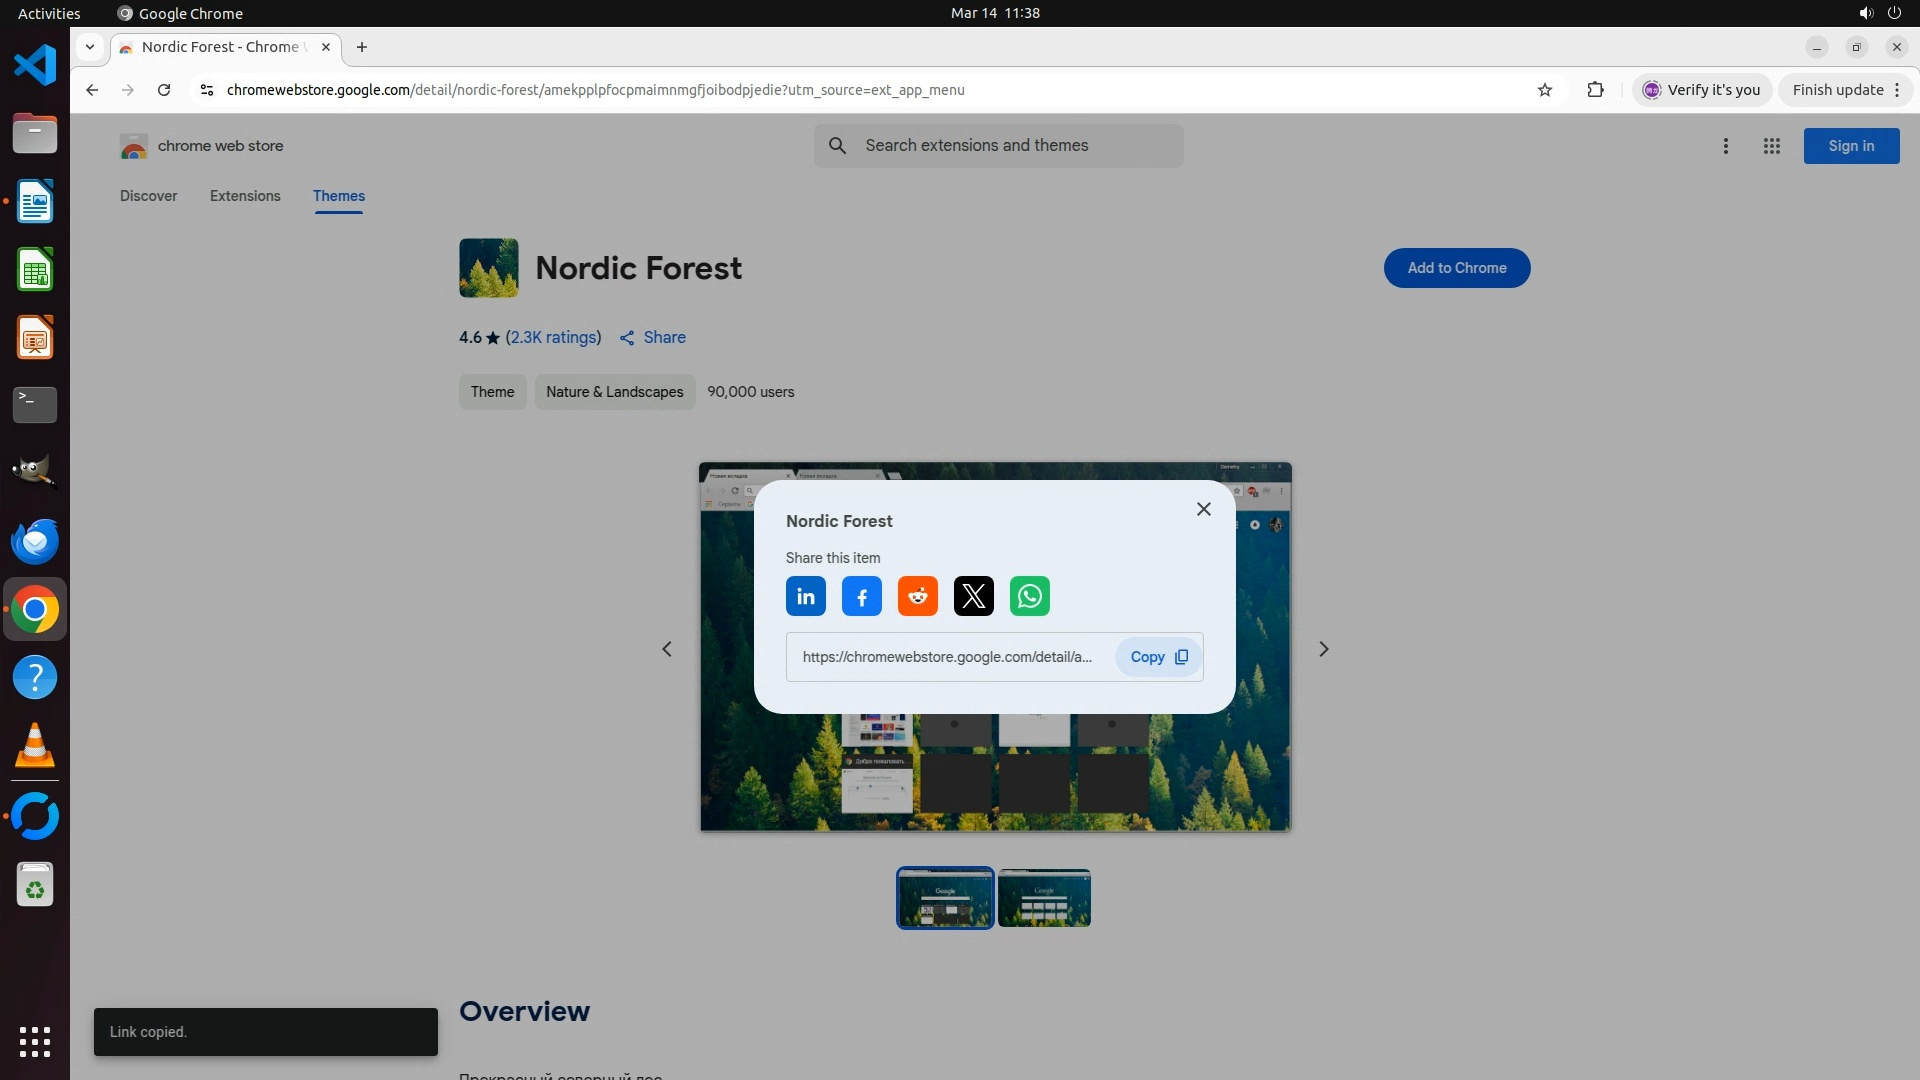Screen dimensions: 1920x1080
Task: Share on Reddit icon
Action: (x=917, y=597)
